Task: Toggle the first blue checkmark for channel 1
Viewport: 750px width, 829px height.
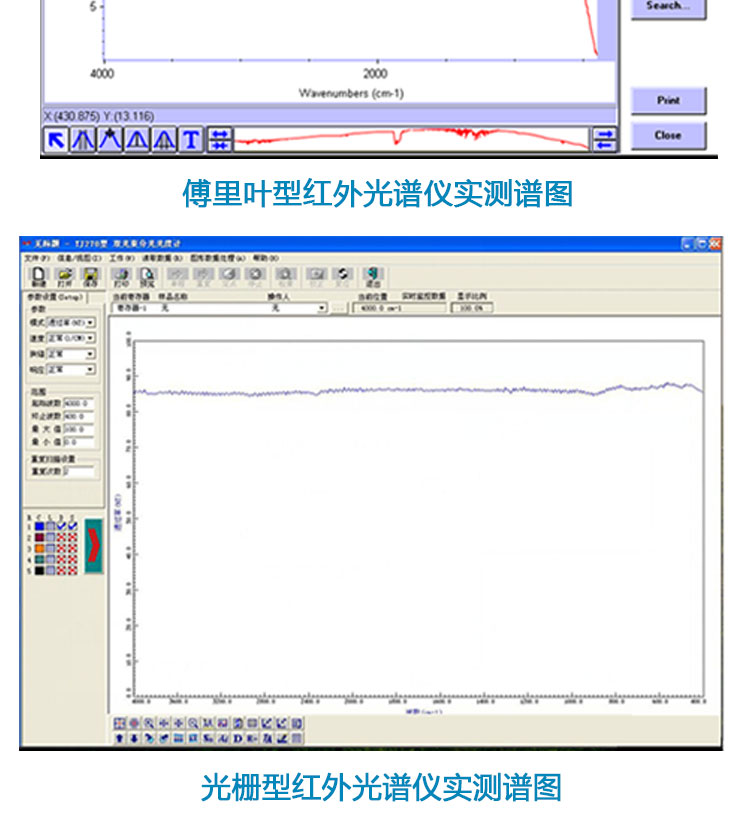Action: tap(62, 525)
